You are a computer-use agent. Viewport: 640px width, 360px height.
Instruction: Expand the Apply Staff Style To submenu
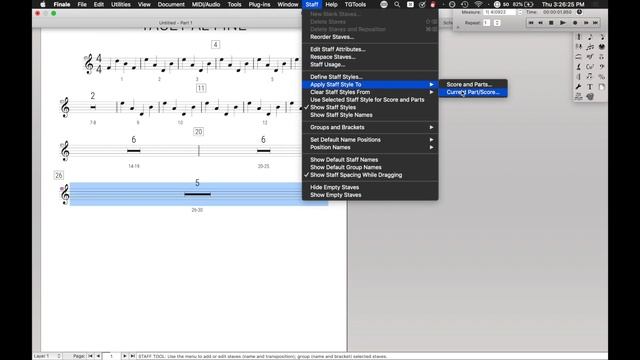coord(370,84)
